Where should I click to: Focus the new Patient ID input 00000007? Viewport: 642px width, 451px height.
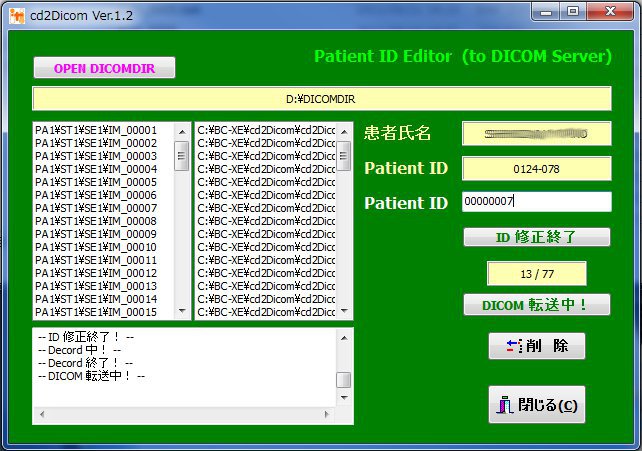pyautogui.click(x=536, y=201)
